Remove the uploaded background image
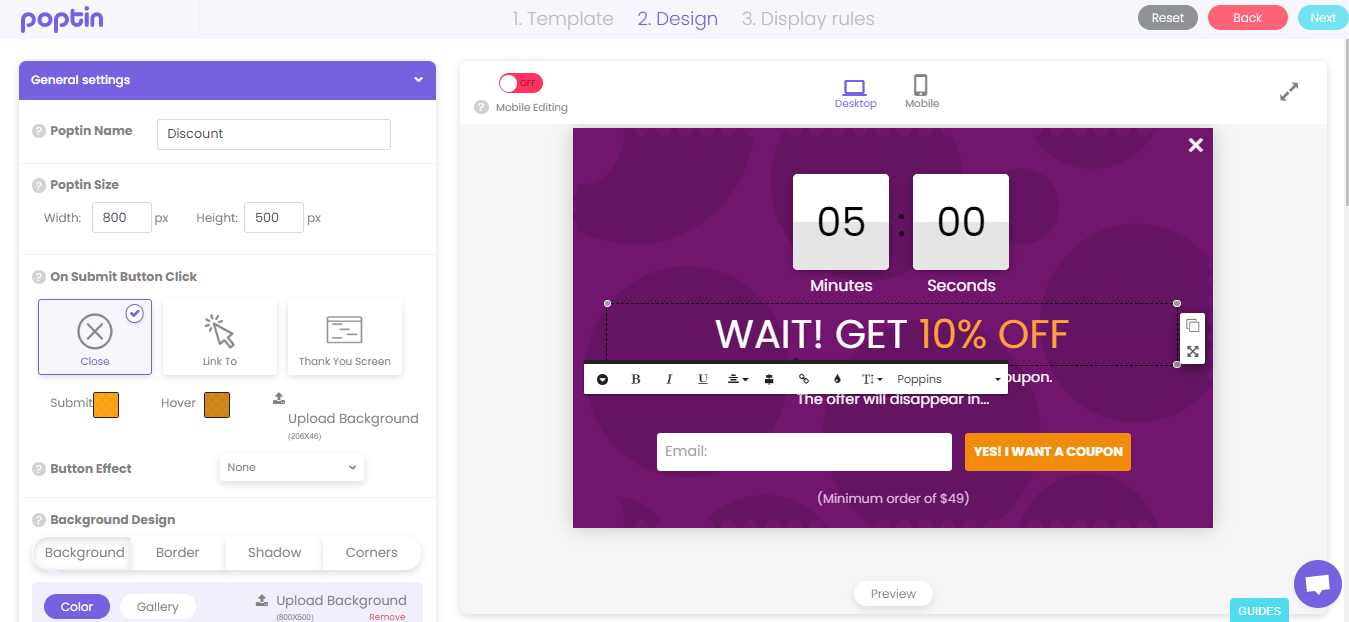 389,615
